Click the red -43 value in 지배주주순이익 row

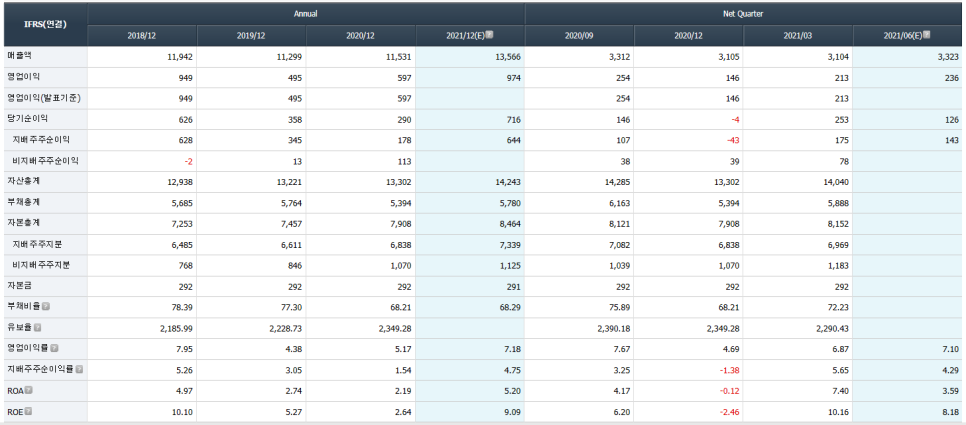pos(732,140)
